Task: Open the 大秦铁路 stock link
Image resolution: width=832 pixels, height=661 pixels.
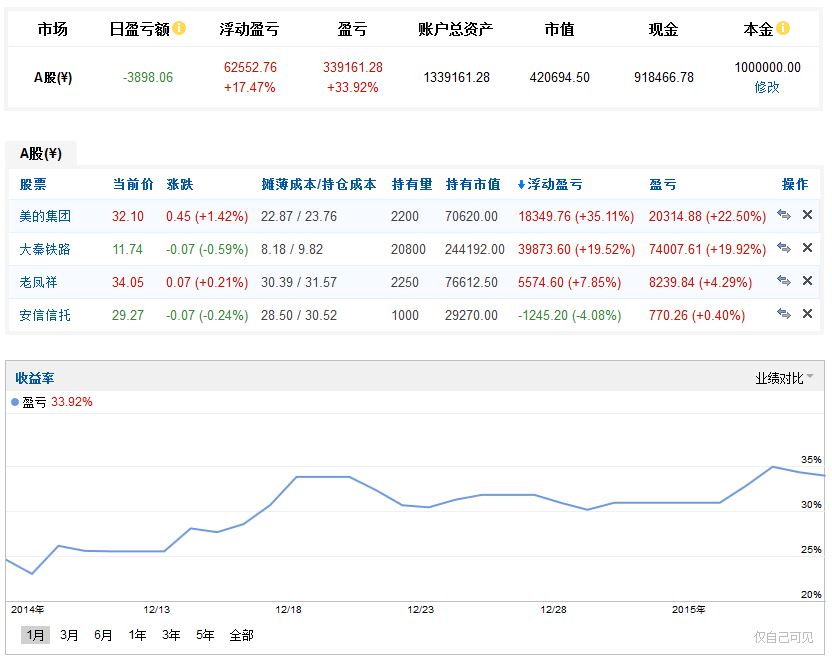Action: click(x=45, y=249)
